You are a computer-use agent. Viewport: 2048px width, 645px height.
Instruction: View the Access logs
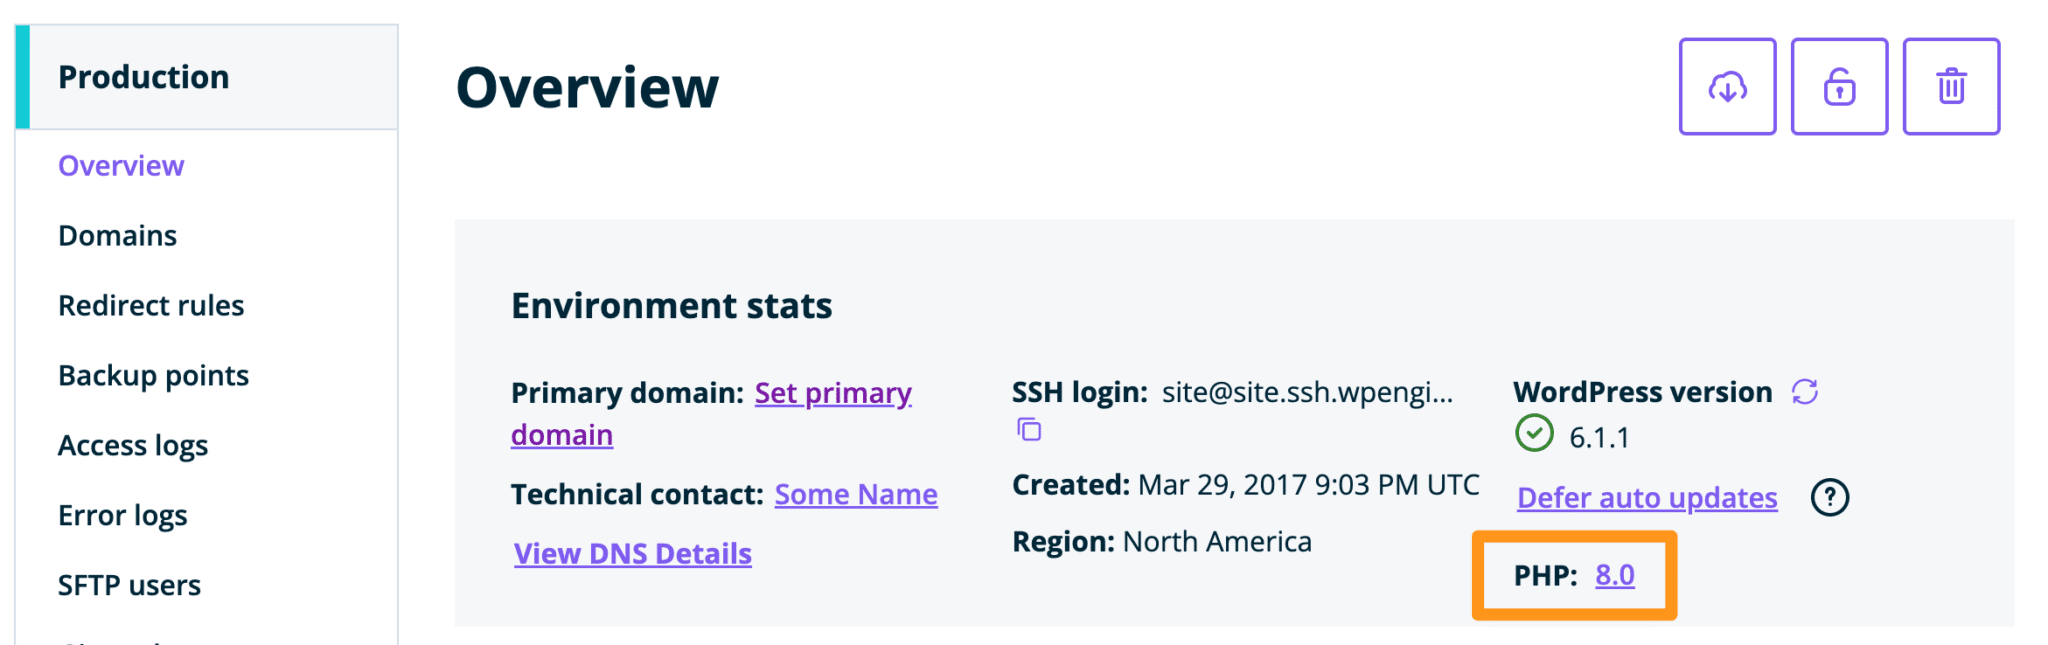click(133, 445)
